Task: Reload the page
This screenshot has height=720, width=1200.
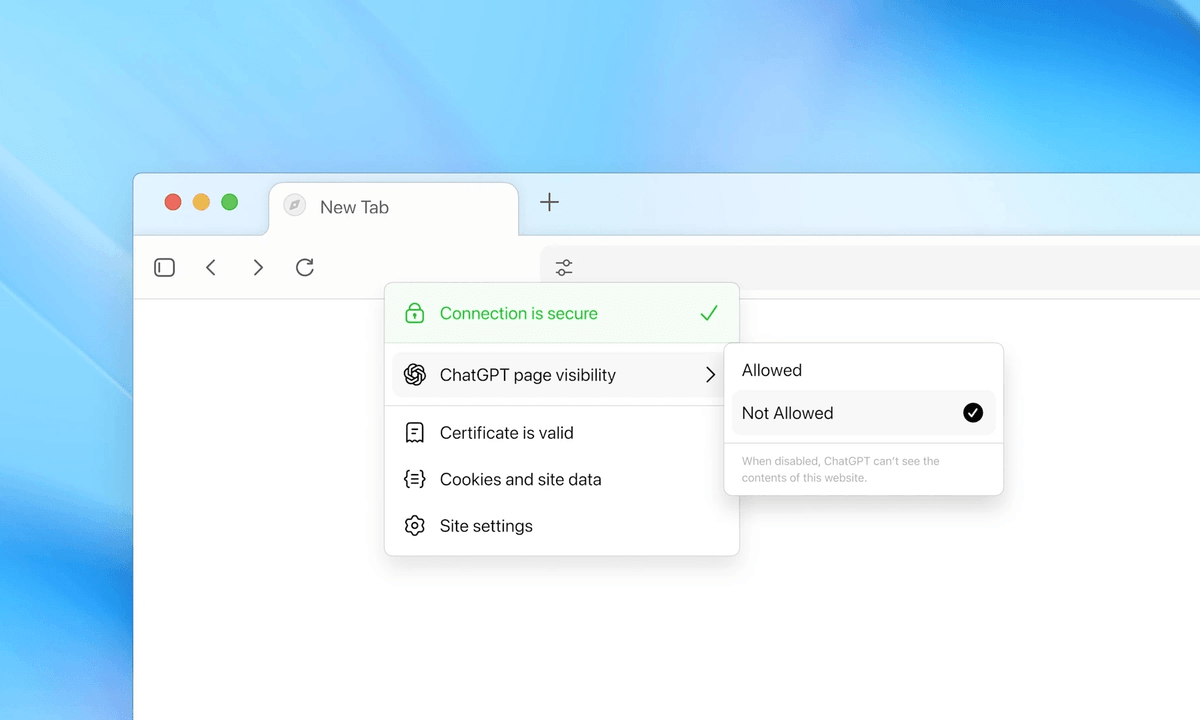Action: point(305,267)
